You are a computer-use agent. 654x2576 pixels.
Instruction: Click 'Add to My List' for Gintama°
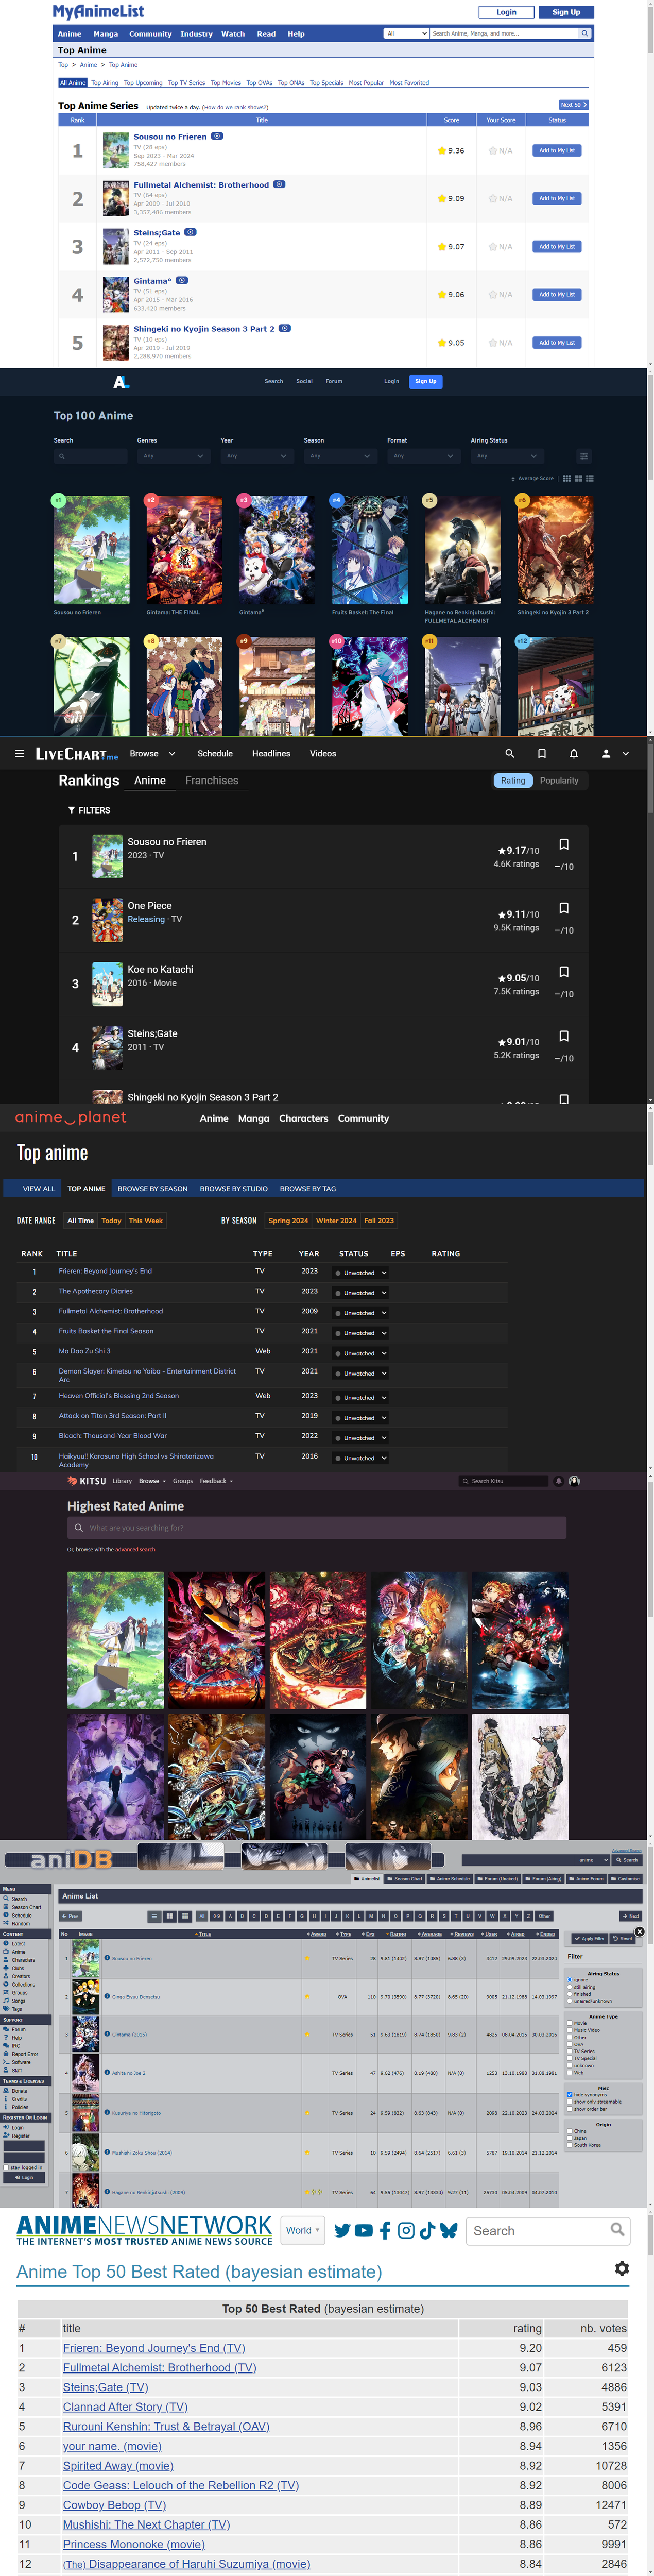[x=557, y=295]
